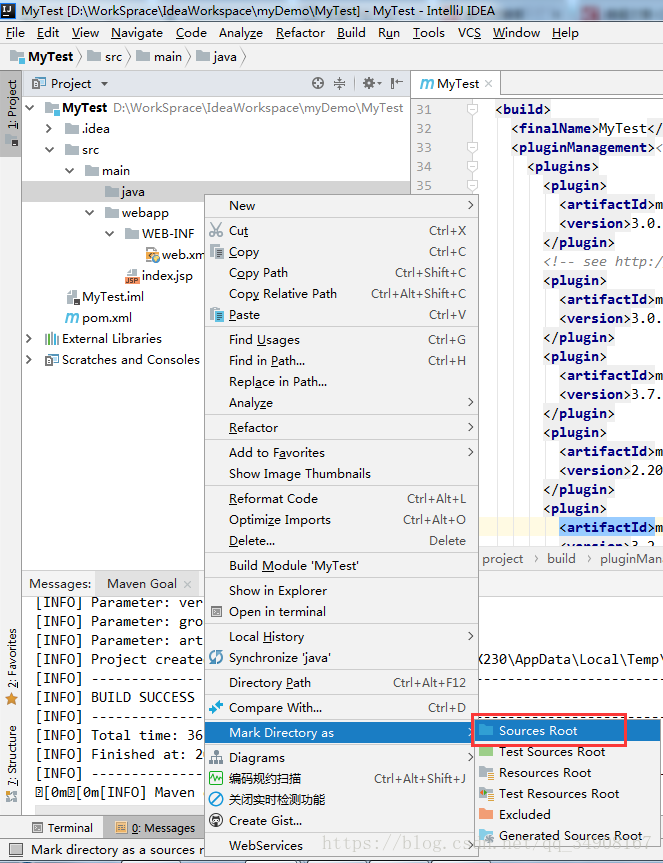Click the build breadcrumb below editor
The width and height of the screenshot is (663, 863).
[561, 559]
